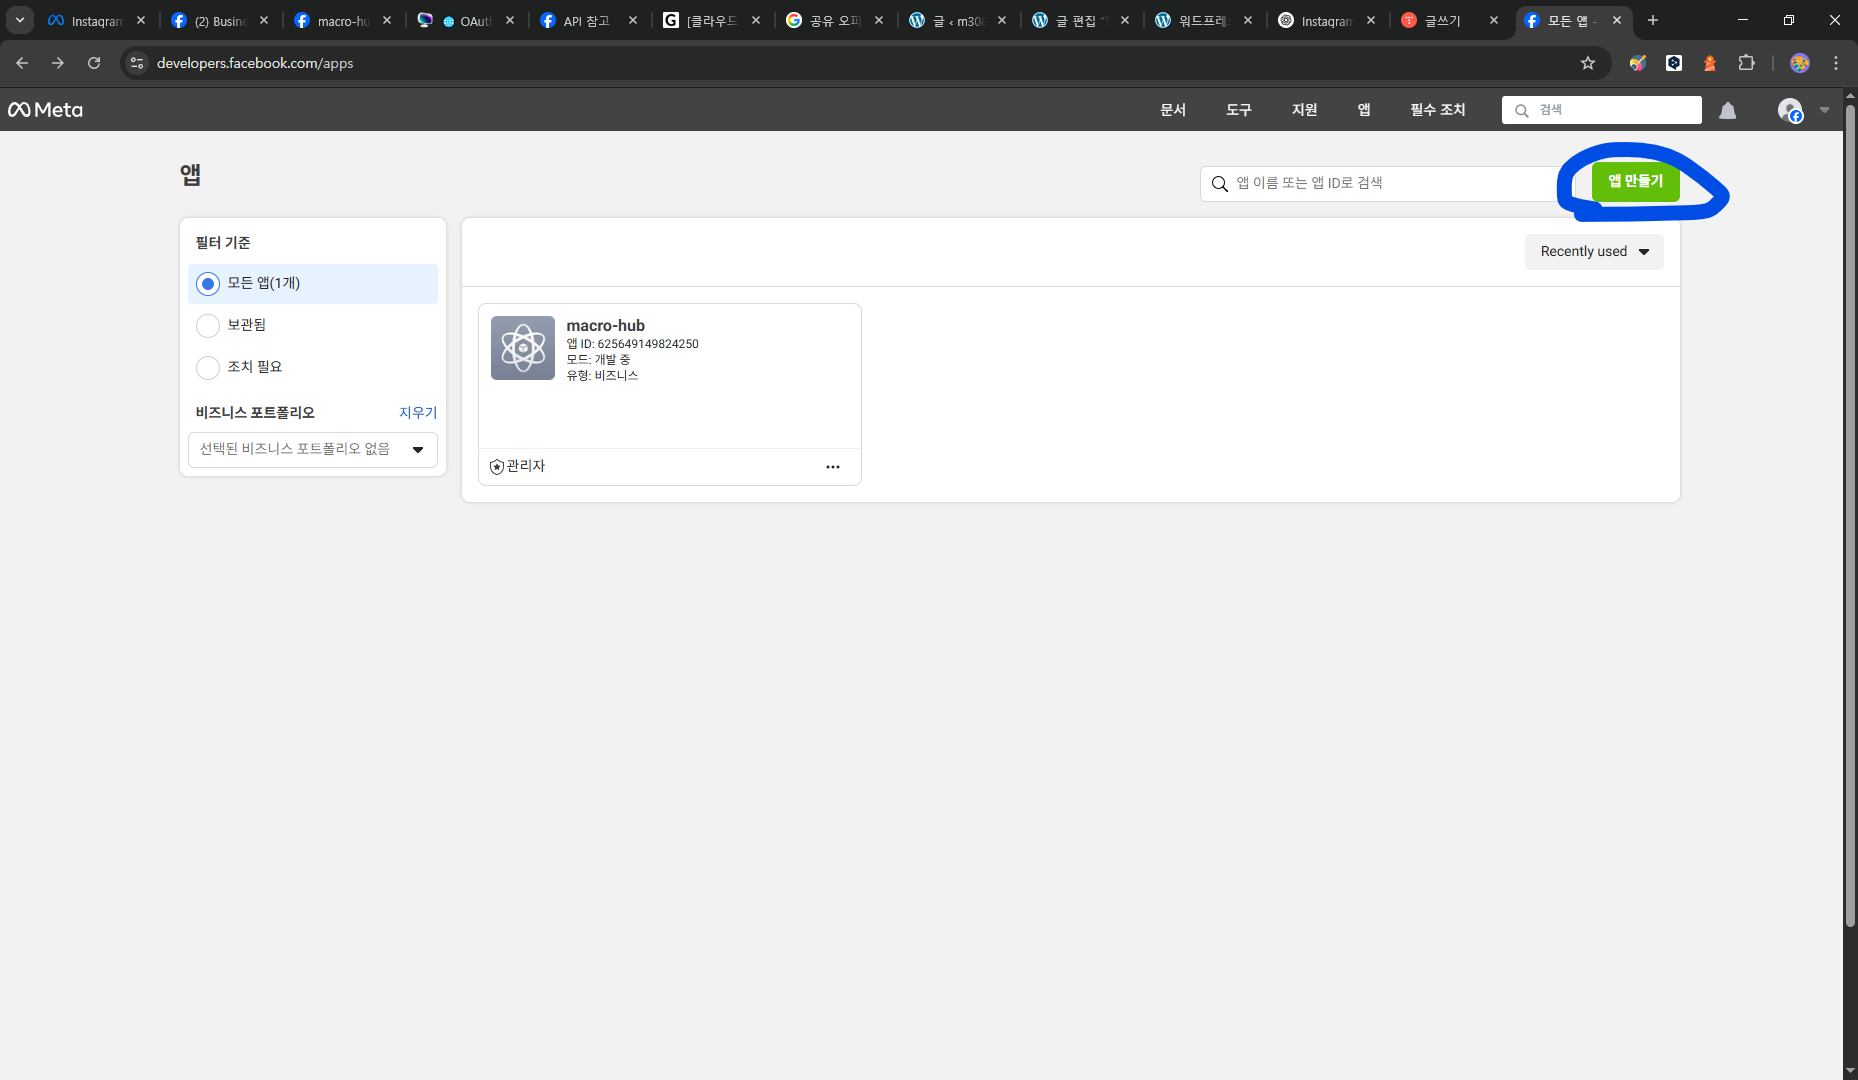Screen dimensions: 1858x1080
Task: Click the app search magnifier icon
Action: point(1219,184)
